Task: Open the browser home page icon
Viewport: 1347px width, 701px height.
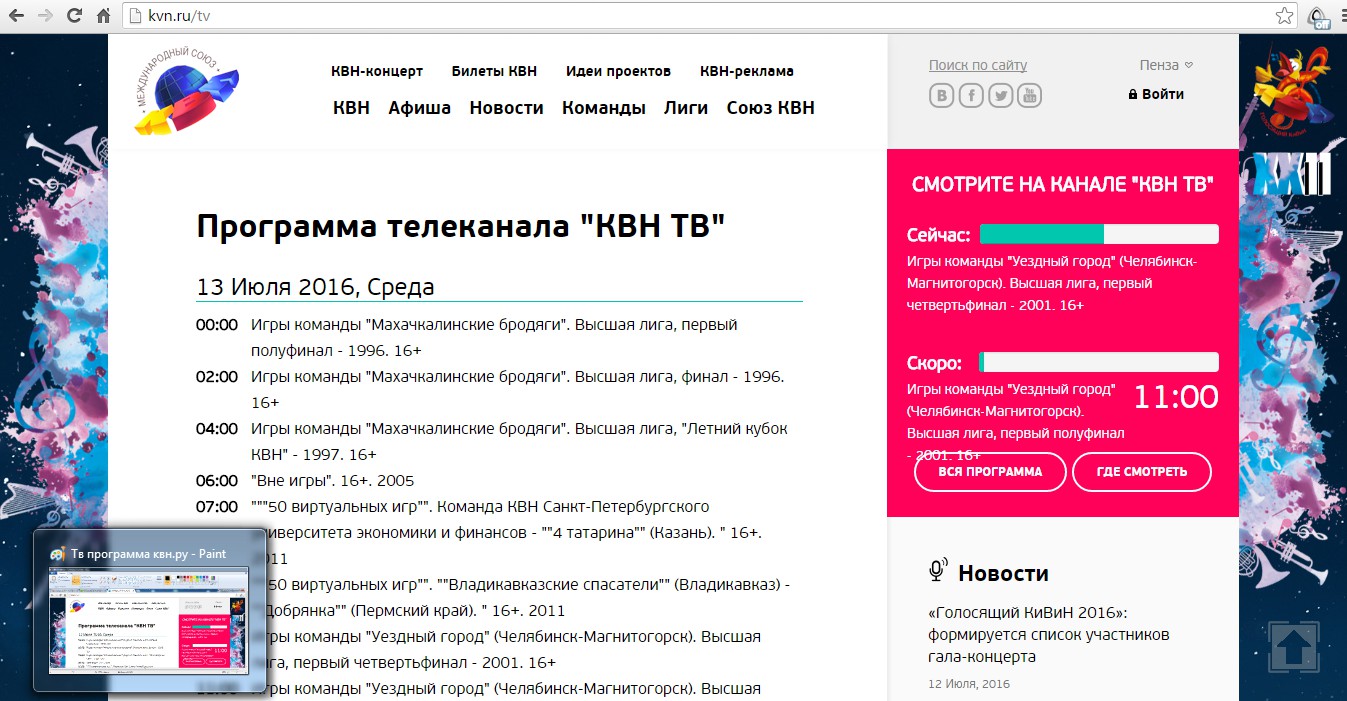Action: click(103, 16)
